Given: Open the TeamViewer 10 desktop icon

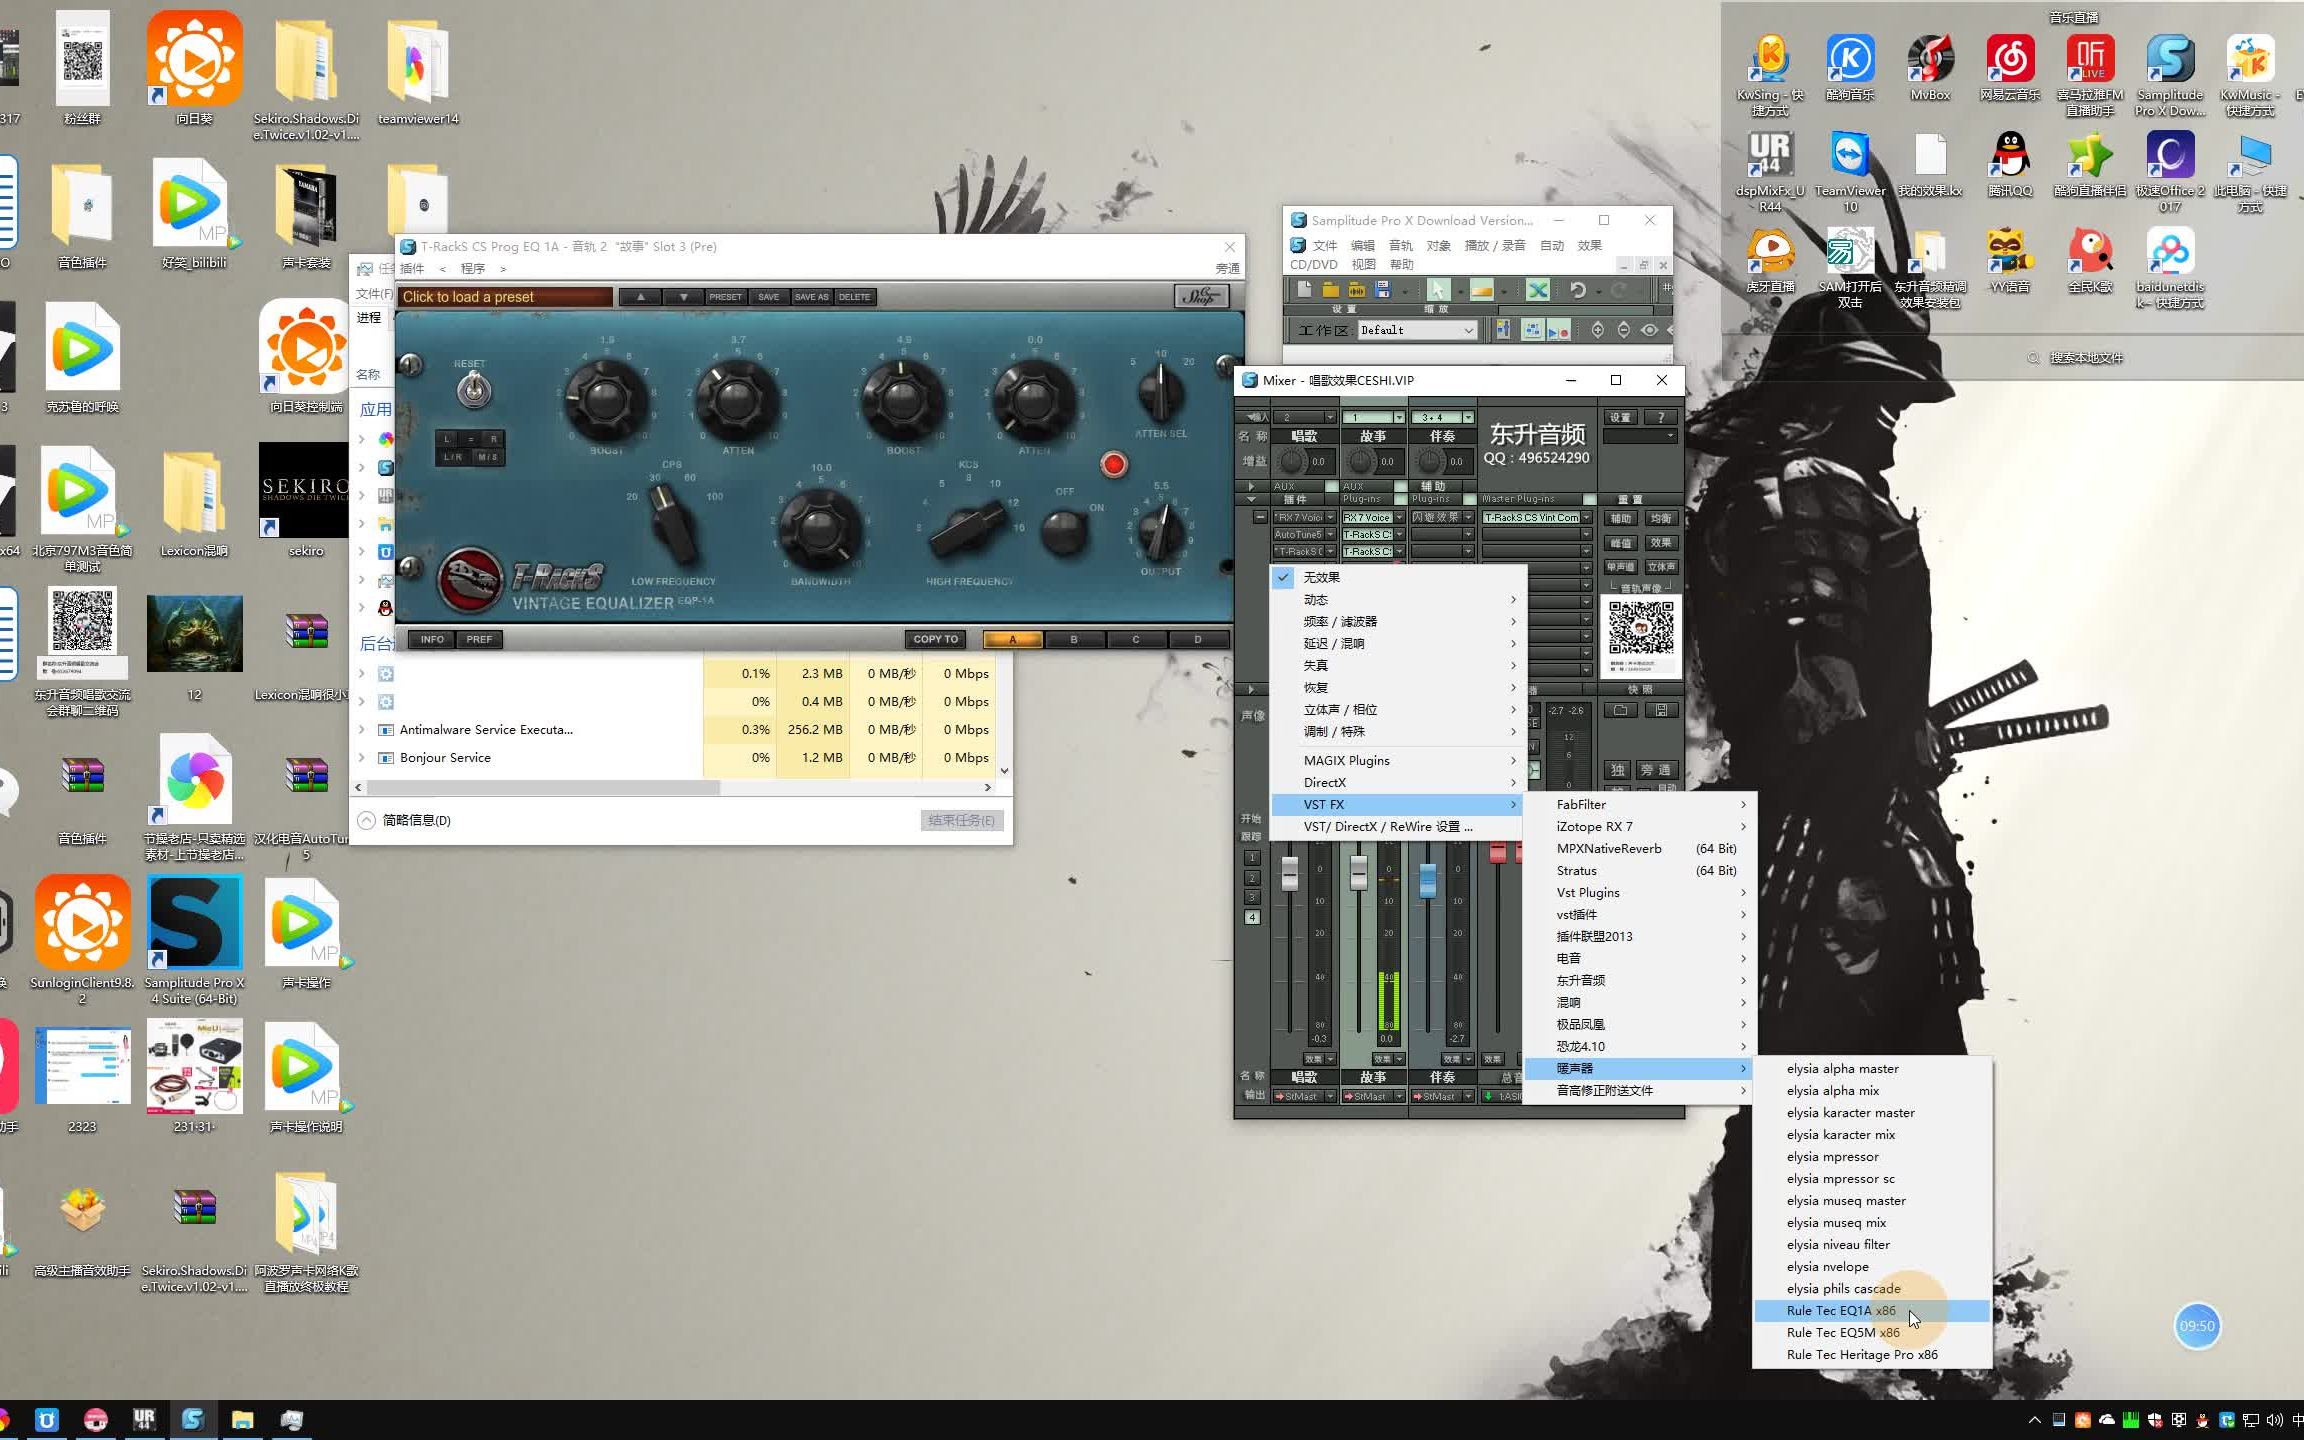Looking at the screenshot, I should coord(1850,172).
